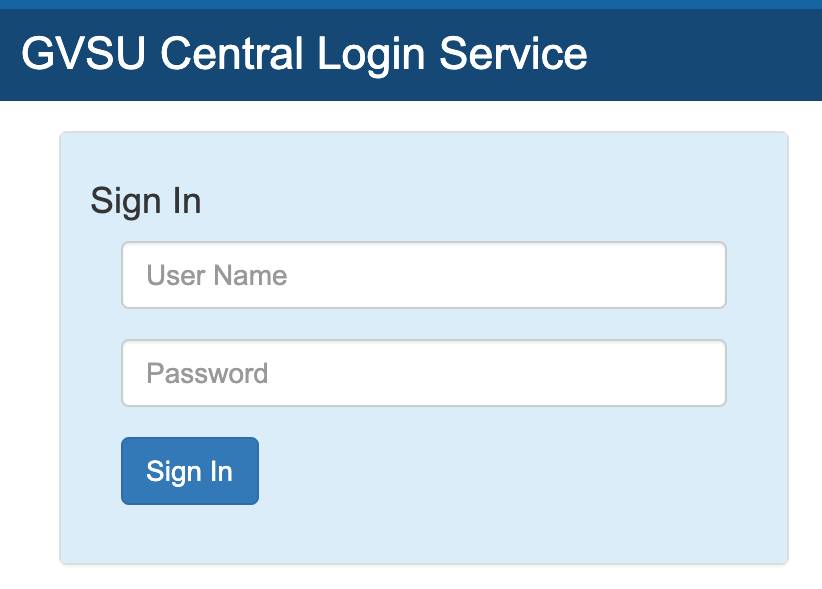Click the thin bright blue top strip
The image size is (822, 589).
tap(411, 4)
